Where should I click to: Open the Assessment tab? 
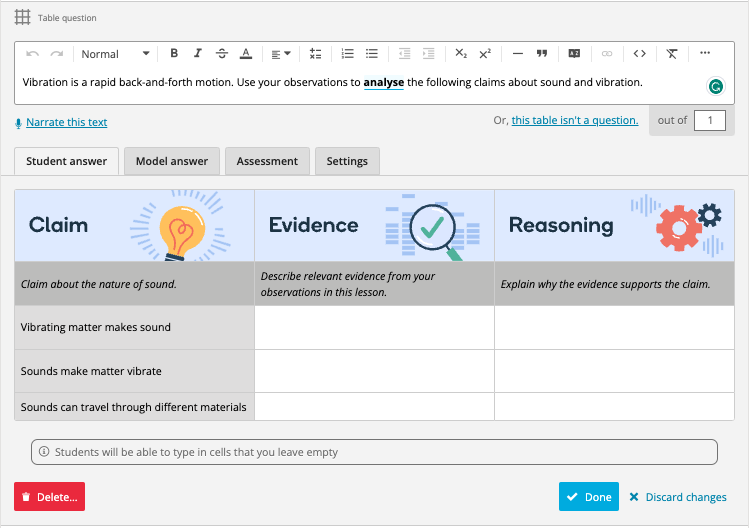point(267,161)
